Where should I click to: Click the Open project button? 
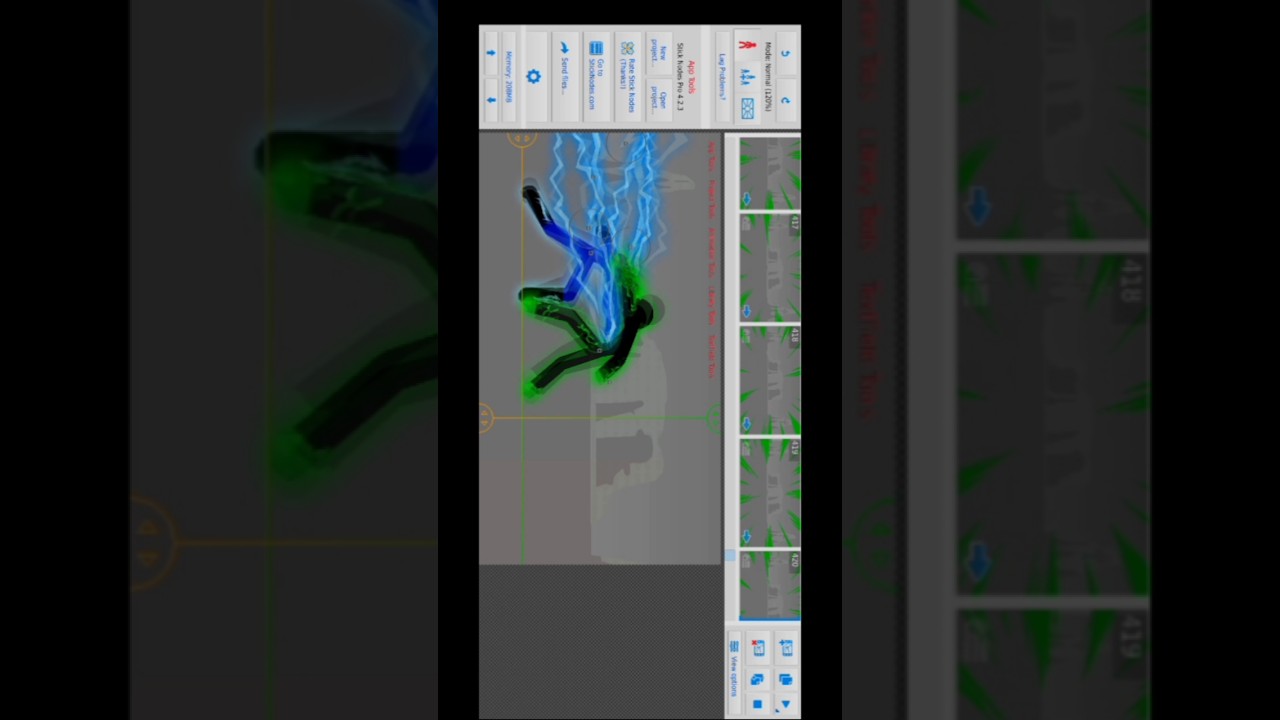(659, 100)
